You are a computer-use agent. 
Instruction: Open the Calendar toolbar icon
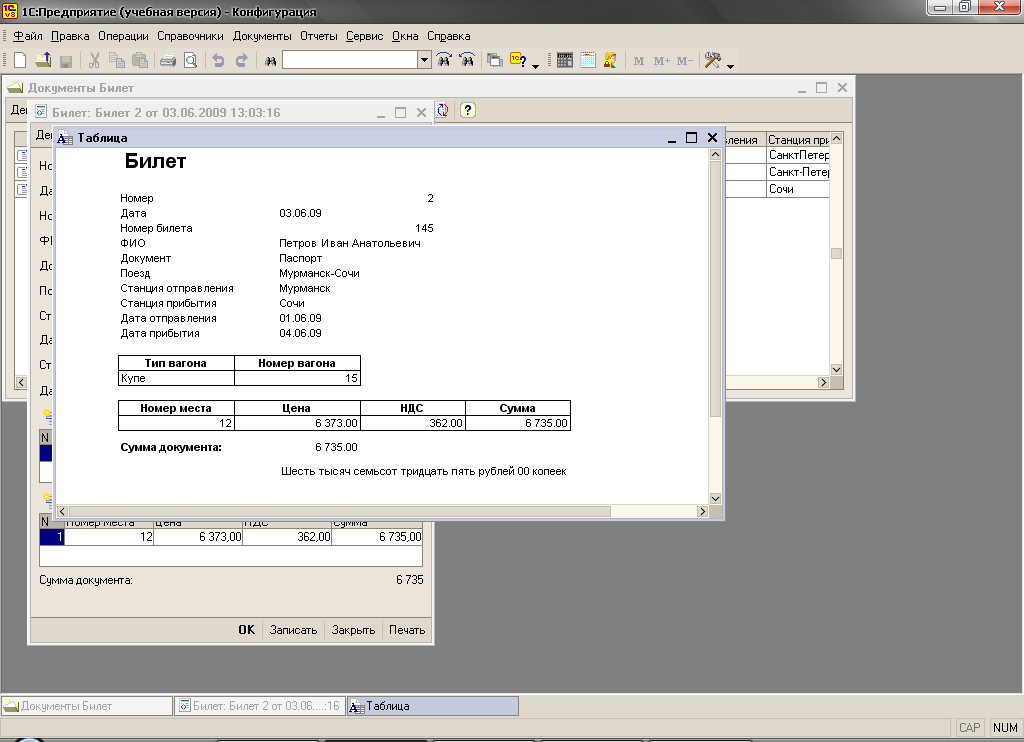pos(588,60)
